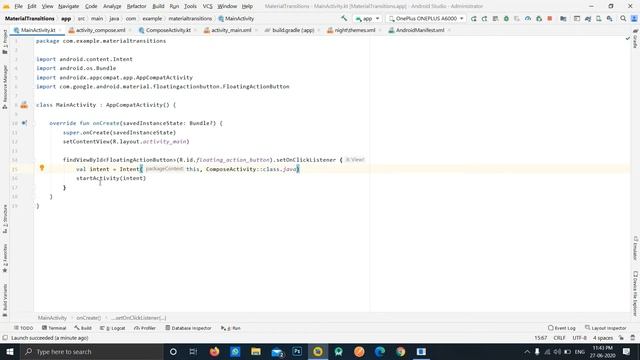Click the MaterialTransitions breadcrumb in navigation bar
Screen dimensions: 640x360
pos(29,18)
